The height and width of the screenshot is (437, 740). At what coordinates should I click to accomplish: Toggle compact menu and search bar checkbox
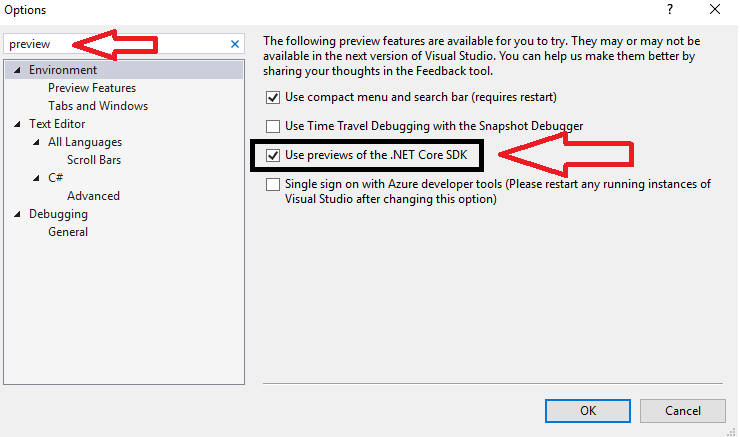273,97
